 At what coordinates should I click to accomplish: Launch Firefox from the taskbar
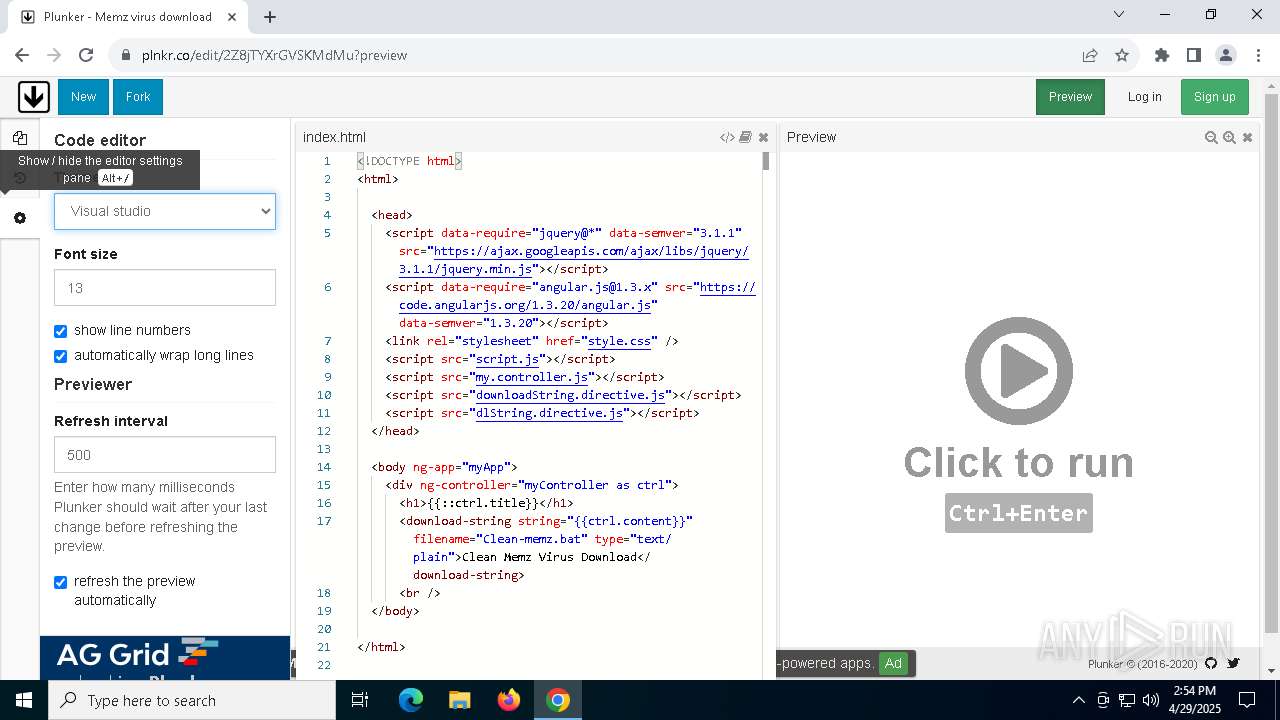[x=509, y=700]
